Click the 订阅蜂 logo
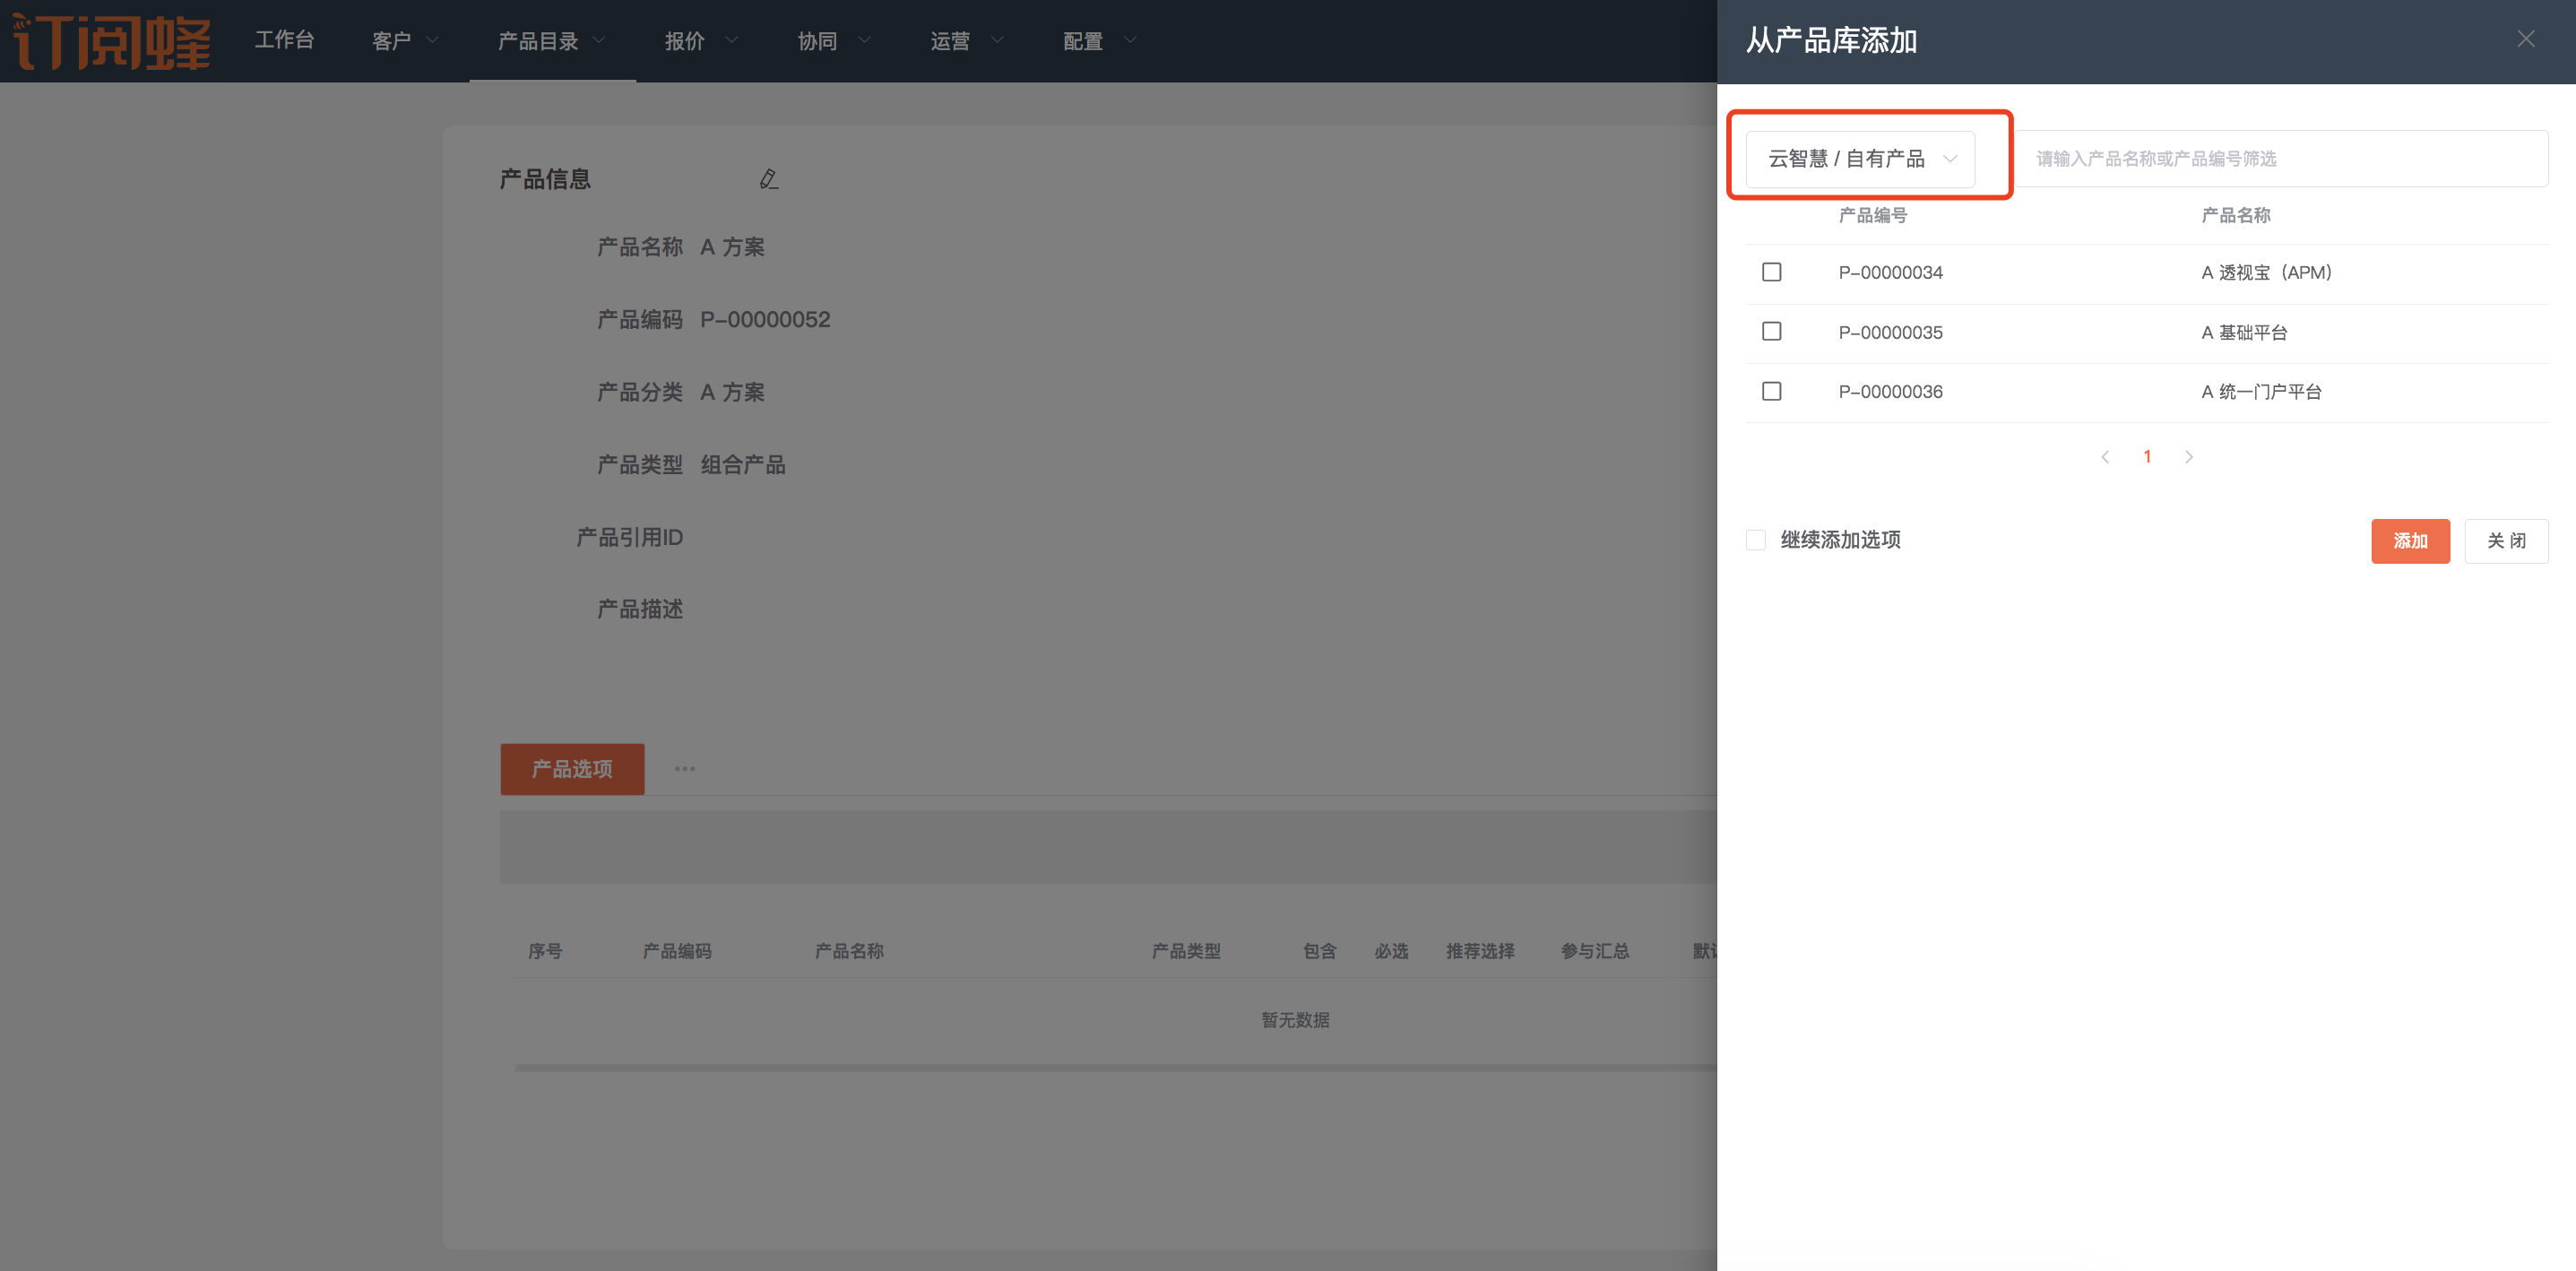 pyautogui.click(x=111, y=41)
